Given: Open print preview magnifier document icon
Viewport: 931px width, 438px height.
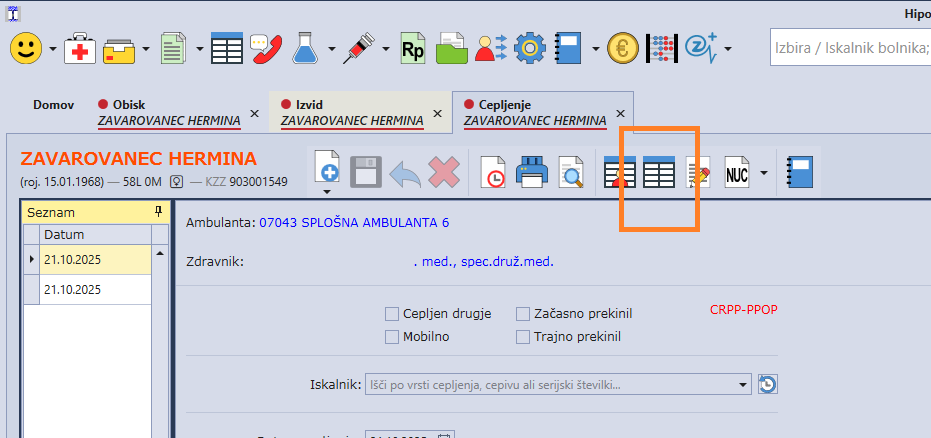Looking at the screenshot, I should [571, 173].
